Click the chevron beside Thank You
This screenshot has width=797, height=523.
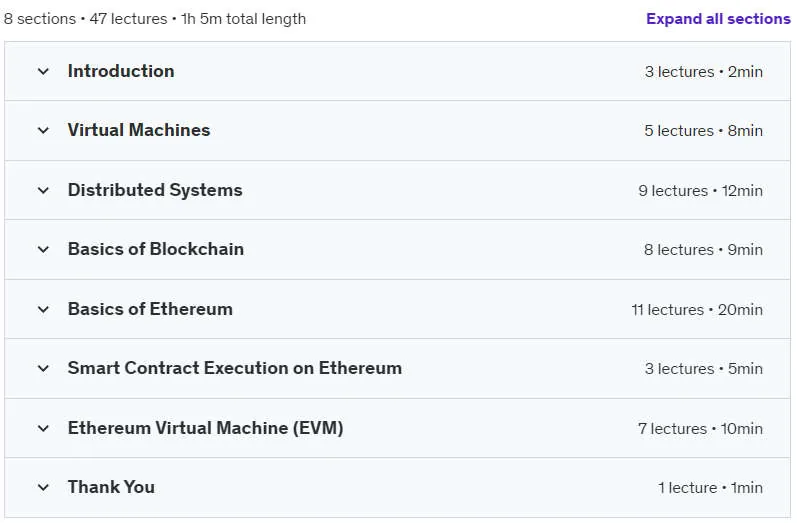point(43,487)
